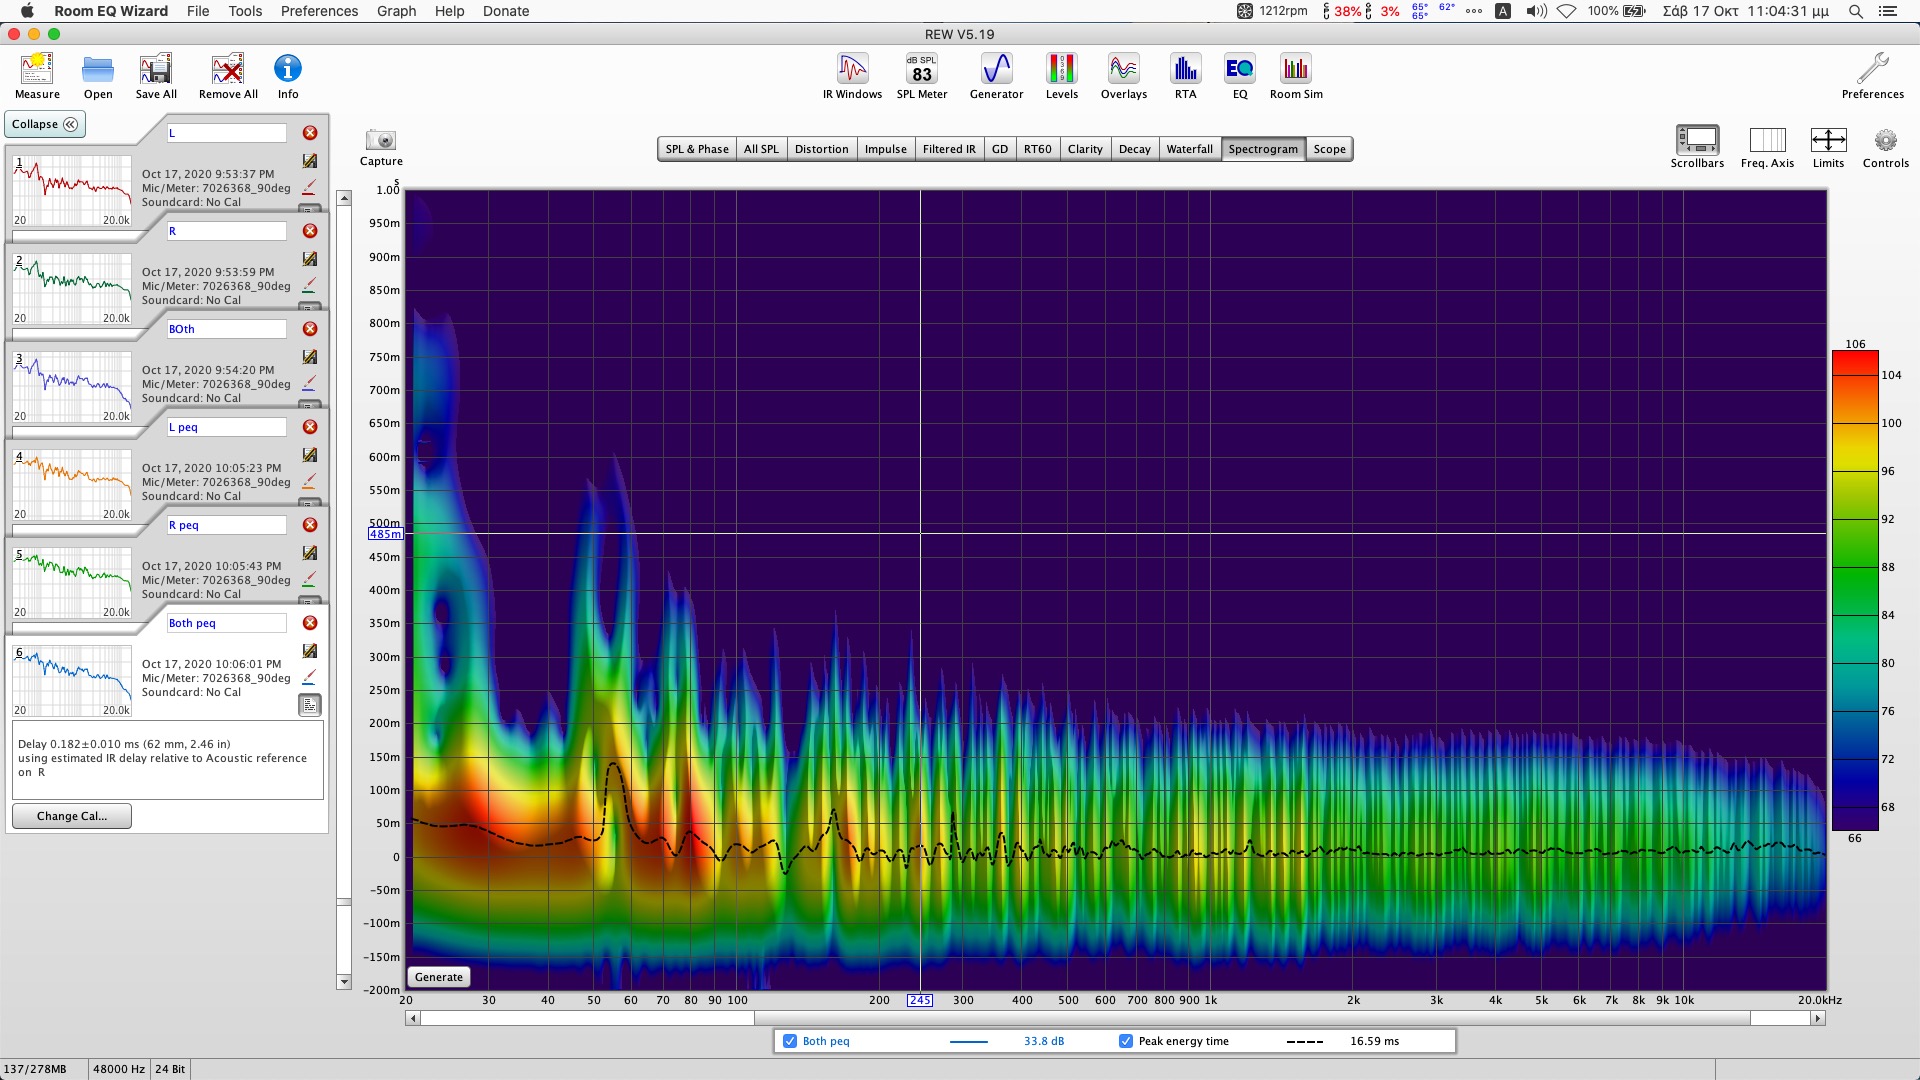Switch to SPL & Phase tab
The width and height of the screenshot is (1920, 1080).
pyautogui.click(x=697, y=149)
